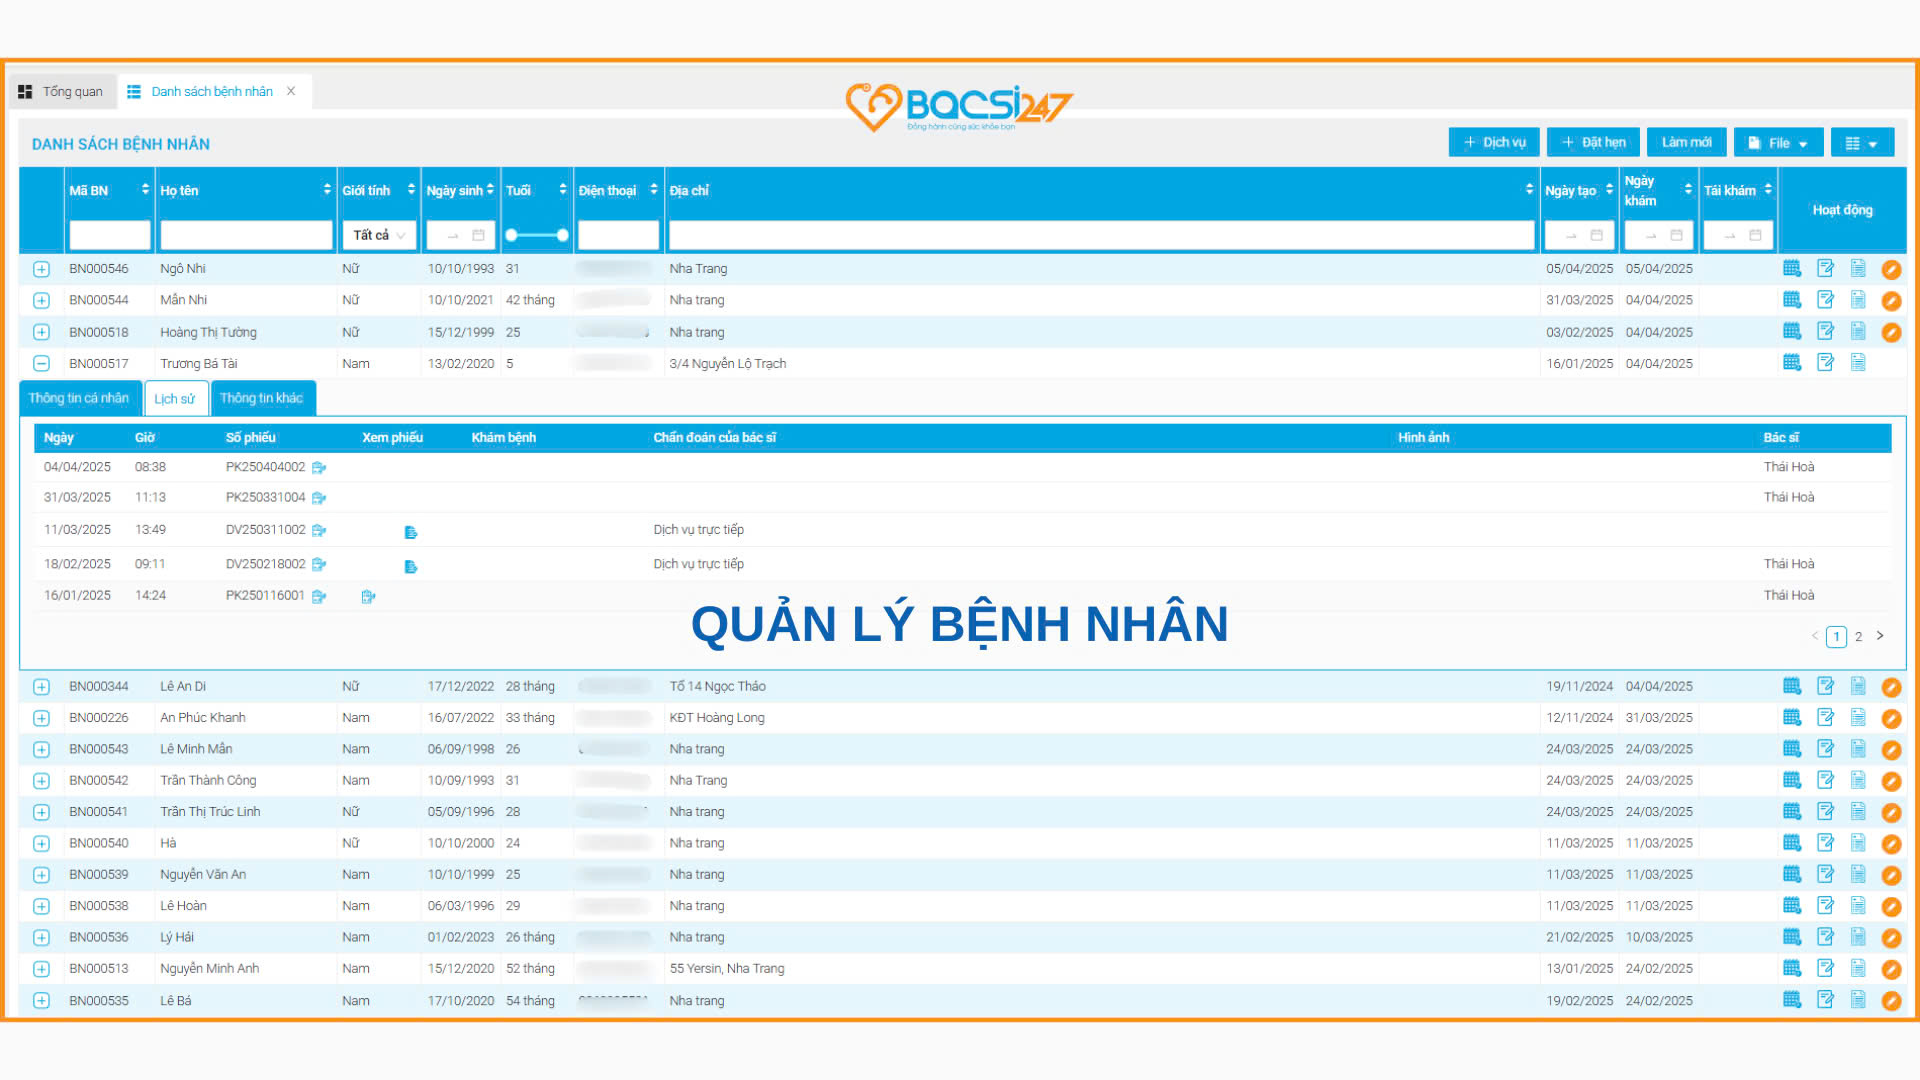Open the column layout dropdown button

tap(1862, 143)
